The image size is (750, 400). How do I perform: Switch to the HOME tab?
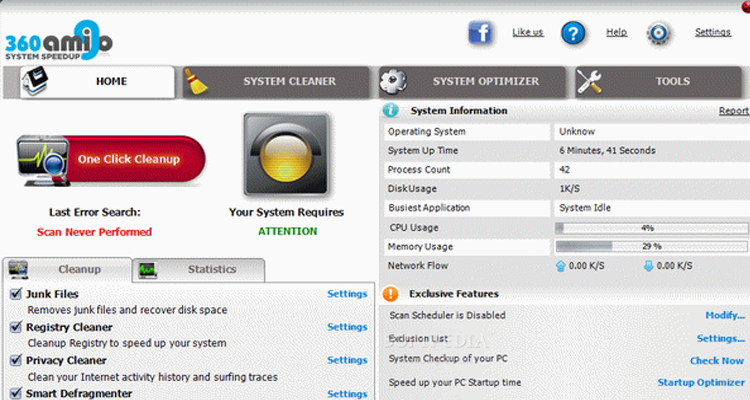click(x=98, y=82)
